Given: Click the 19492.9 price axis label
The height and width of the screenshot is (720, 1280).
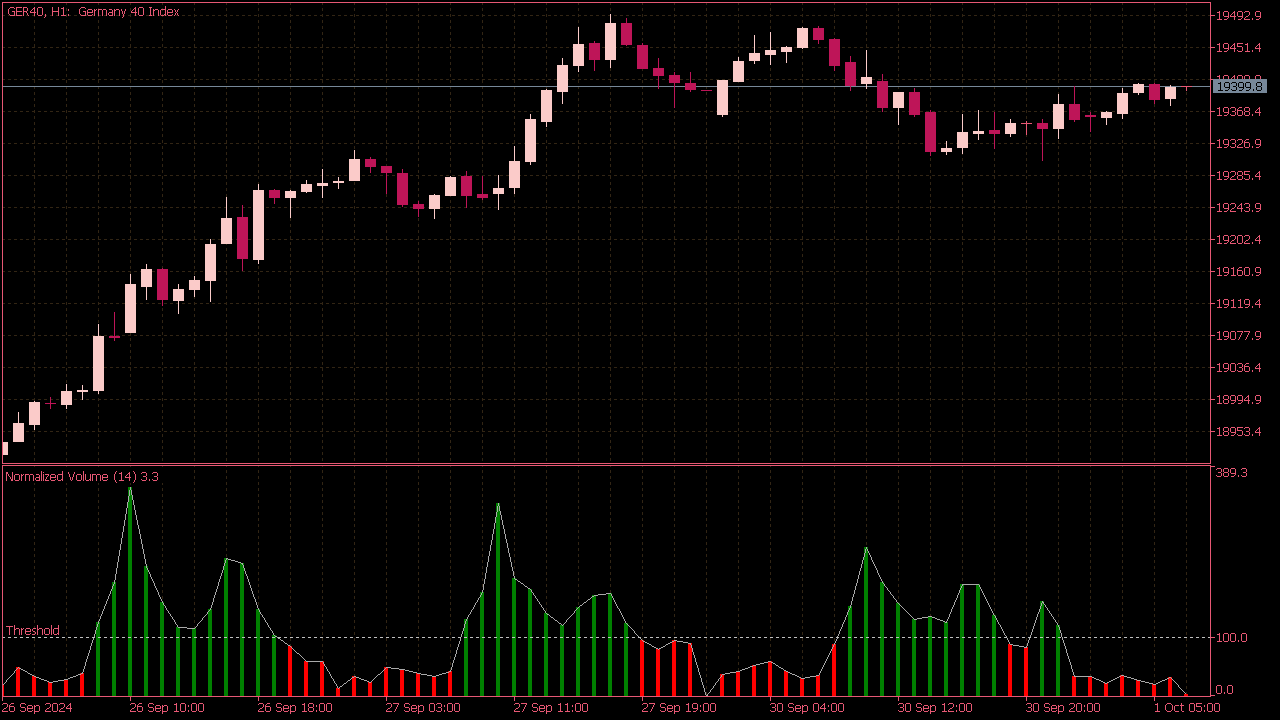Looking at the screenshot, I should pyautogui.click(x=1238, y=16).
